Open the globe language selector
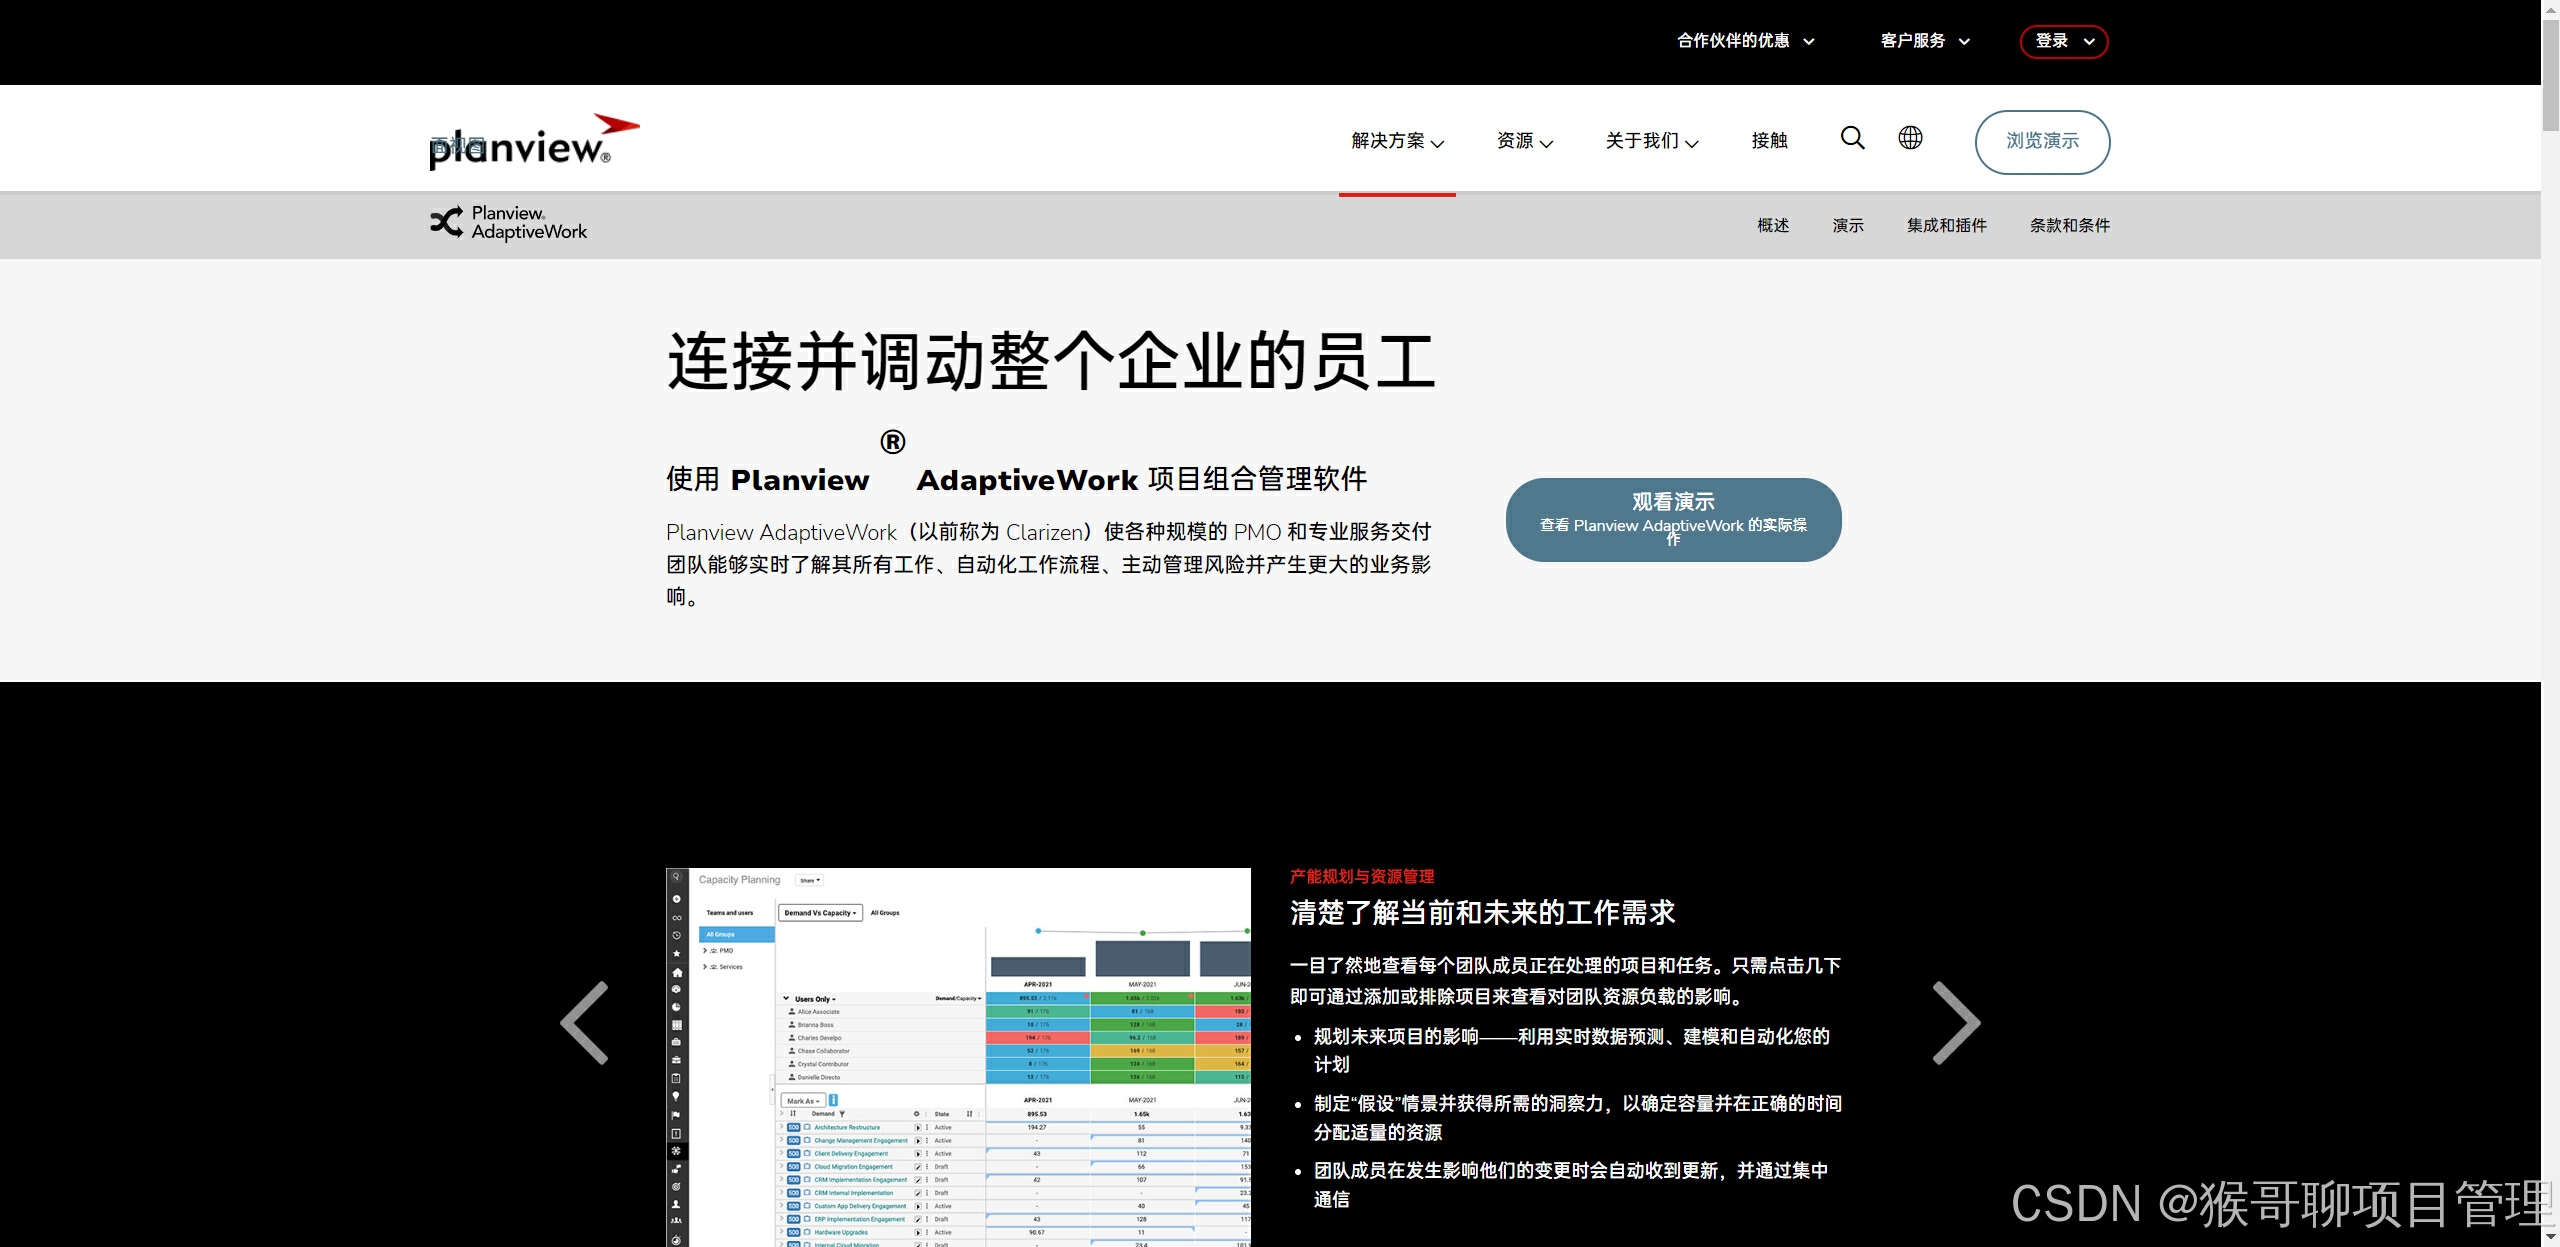The height and width of the screenshot is (1247, 2560). 1910,138
